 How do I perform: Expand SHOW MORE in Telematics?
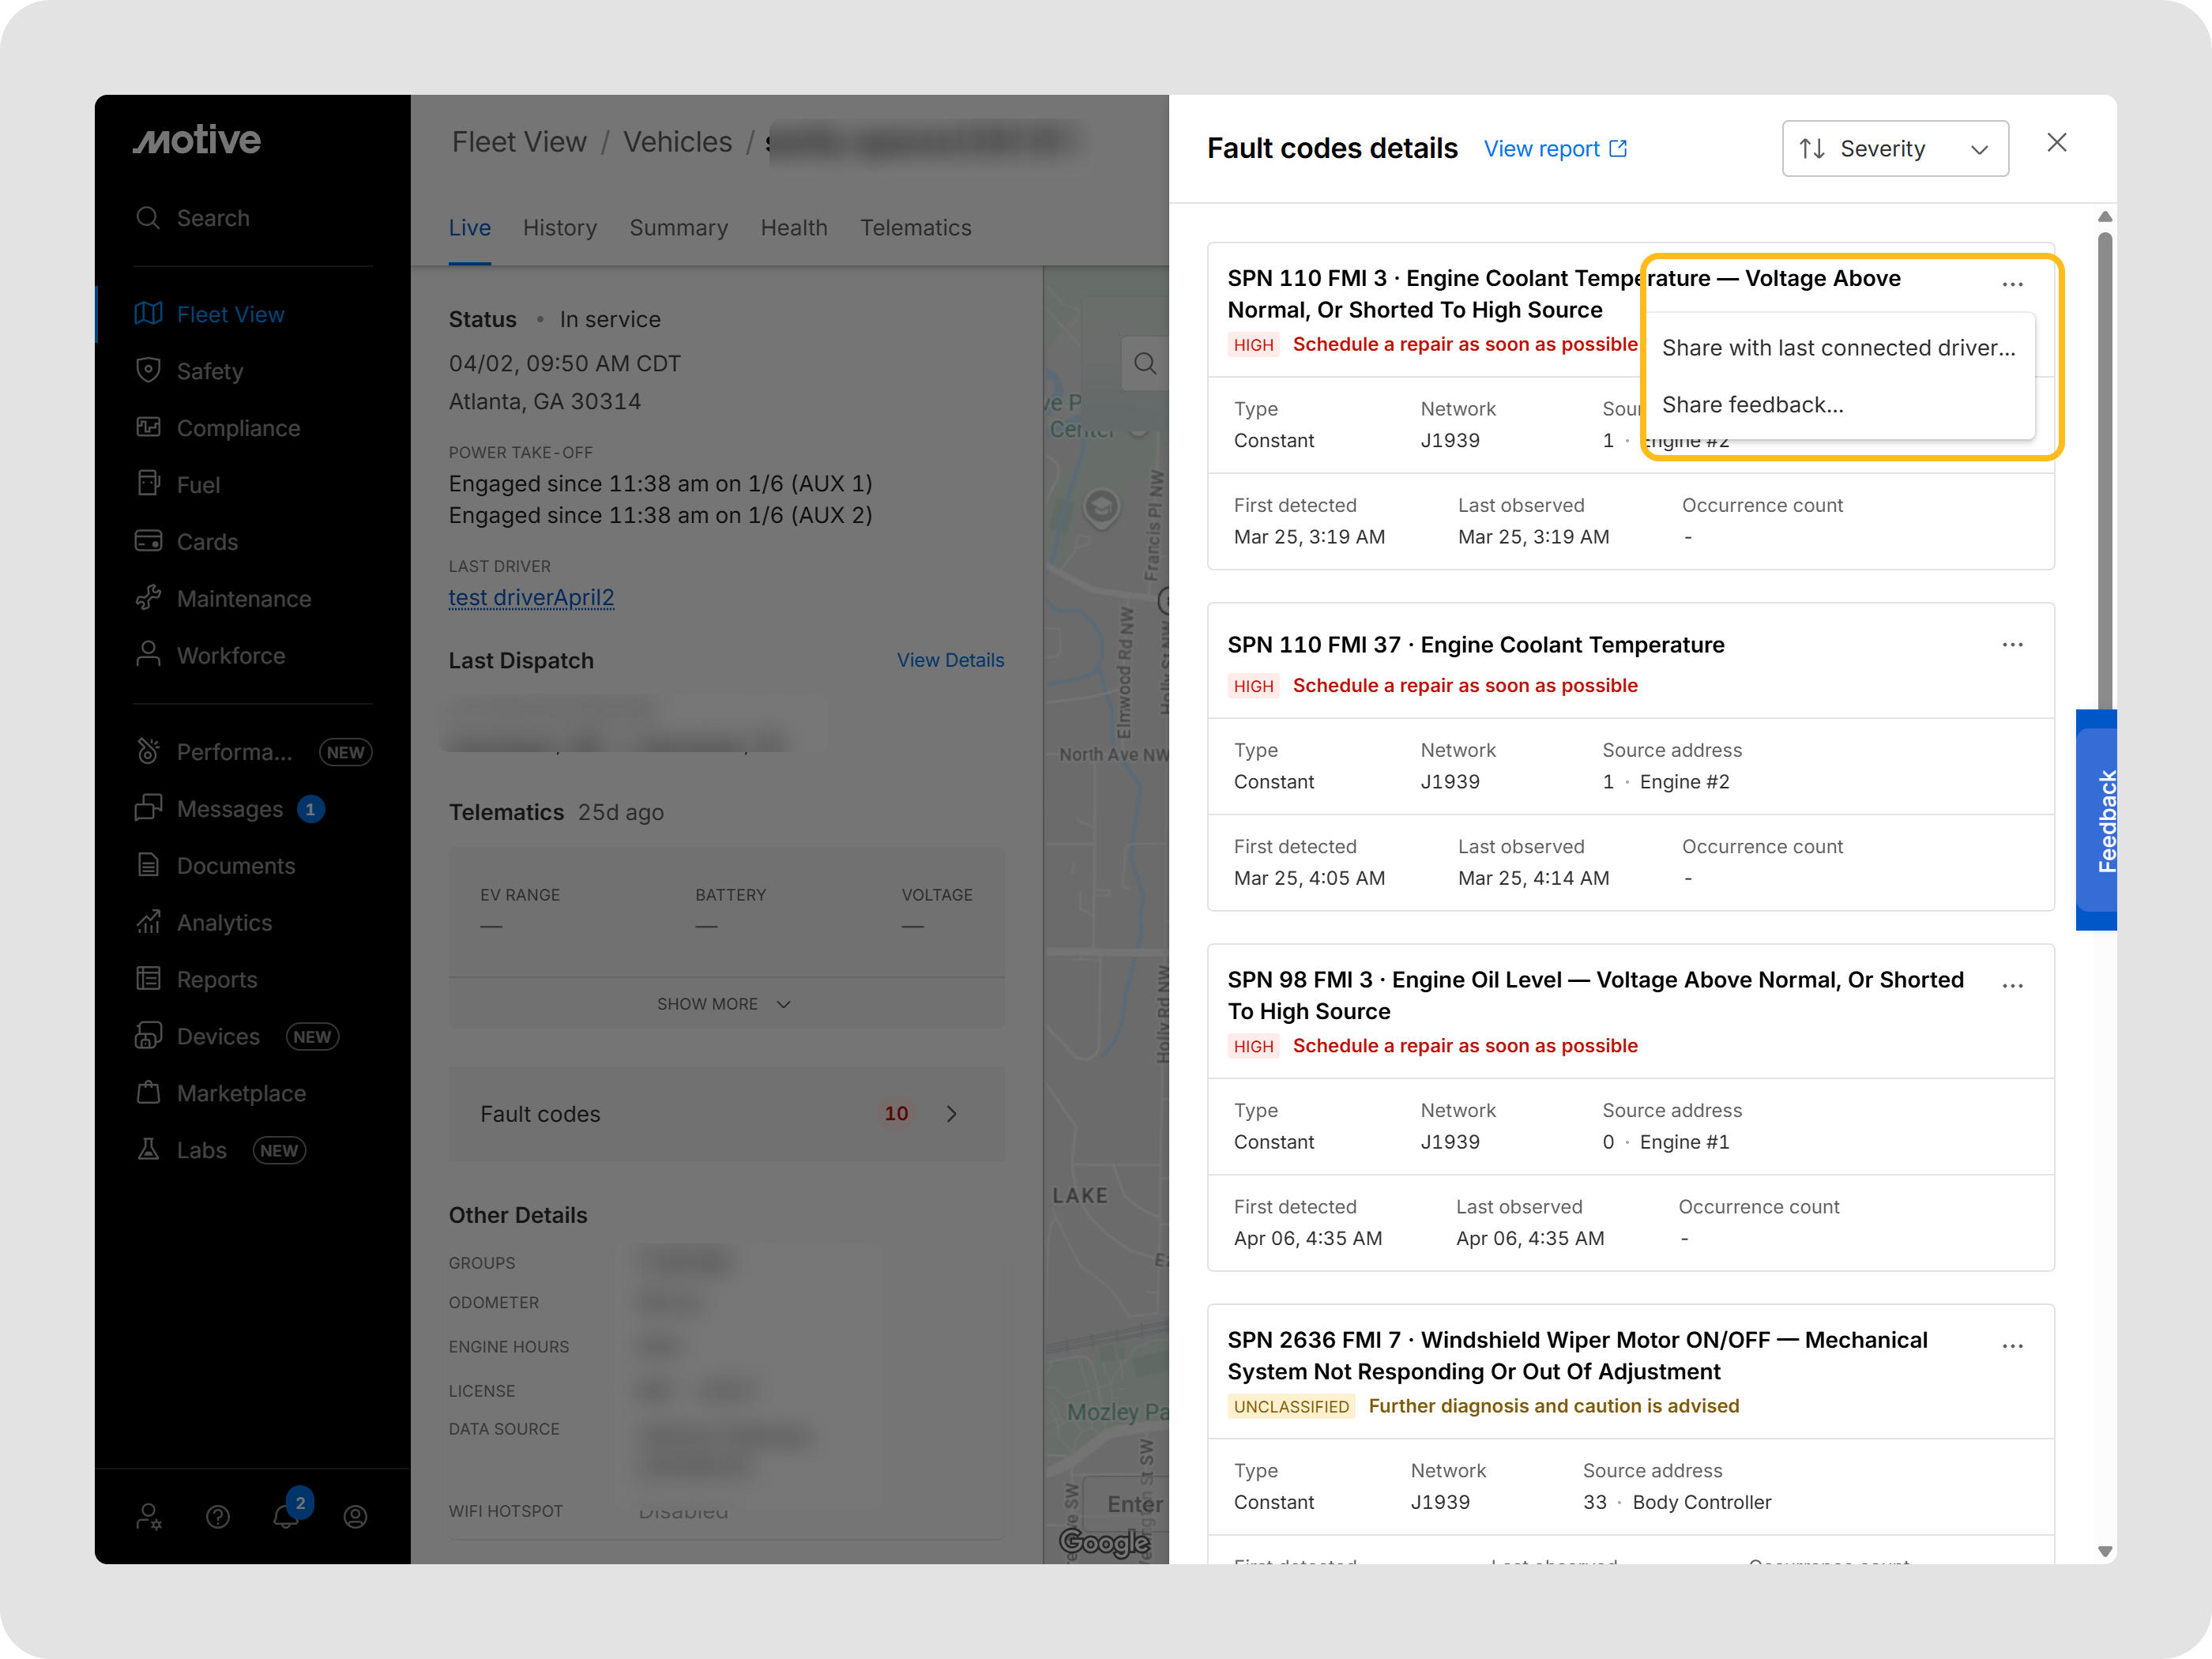(x=725, y=1004)
